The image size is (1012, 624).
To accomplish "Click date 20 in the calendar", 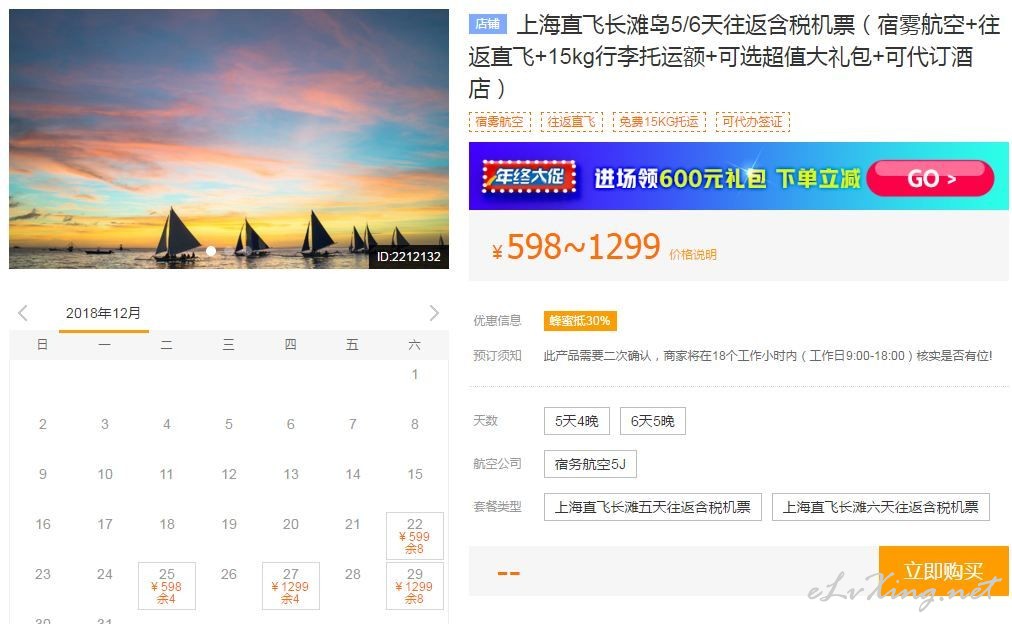I will [x=290, y=524].
